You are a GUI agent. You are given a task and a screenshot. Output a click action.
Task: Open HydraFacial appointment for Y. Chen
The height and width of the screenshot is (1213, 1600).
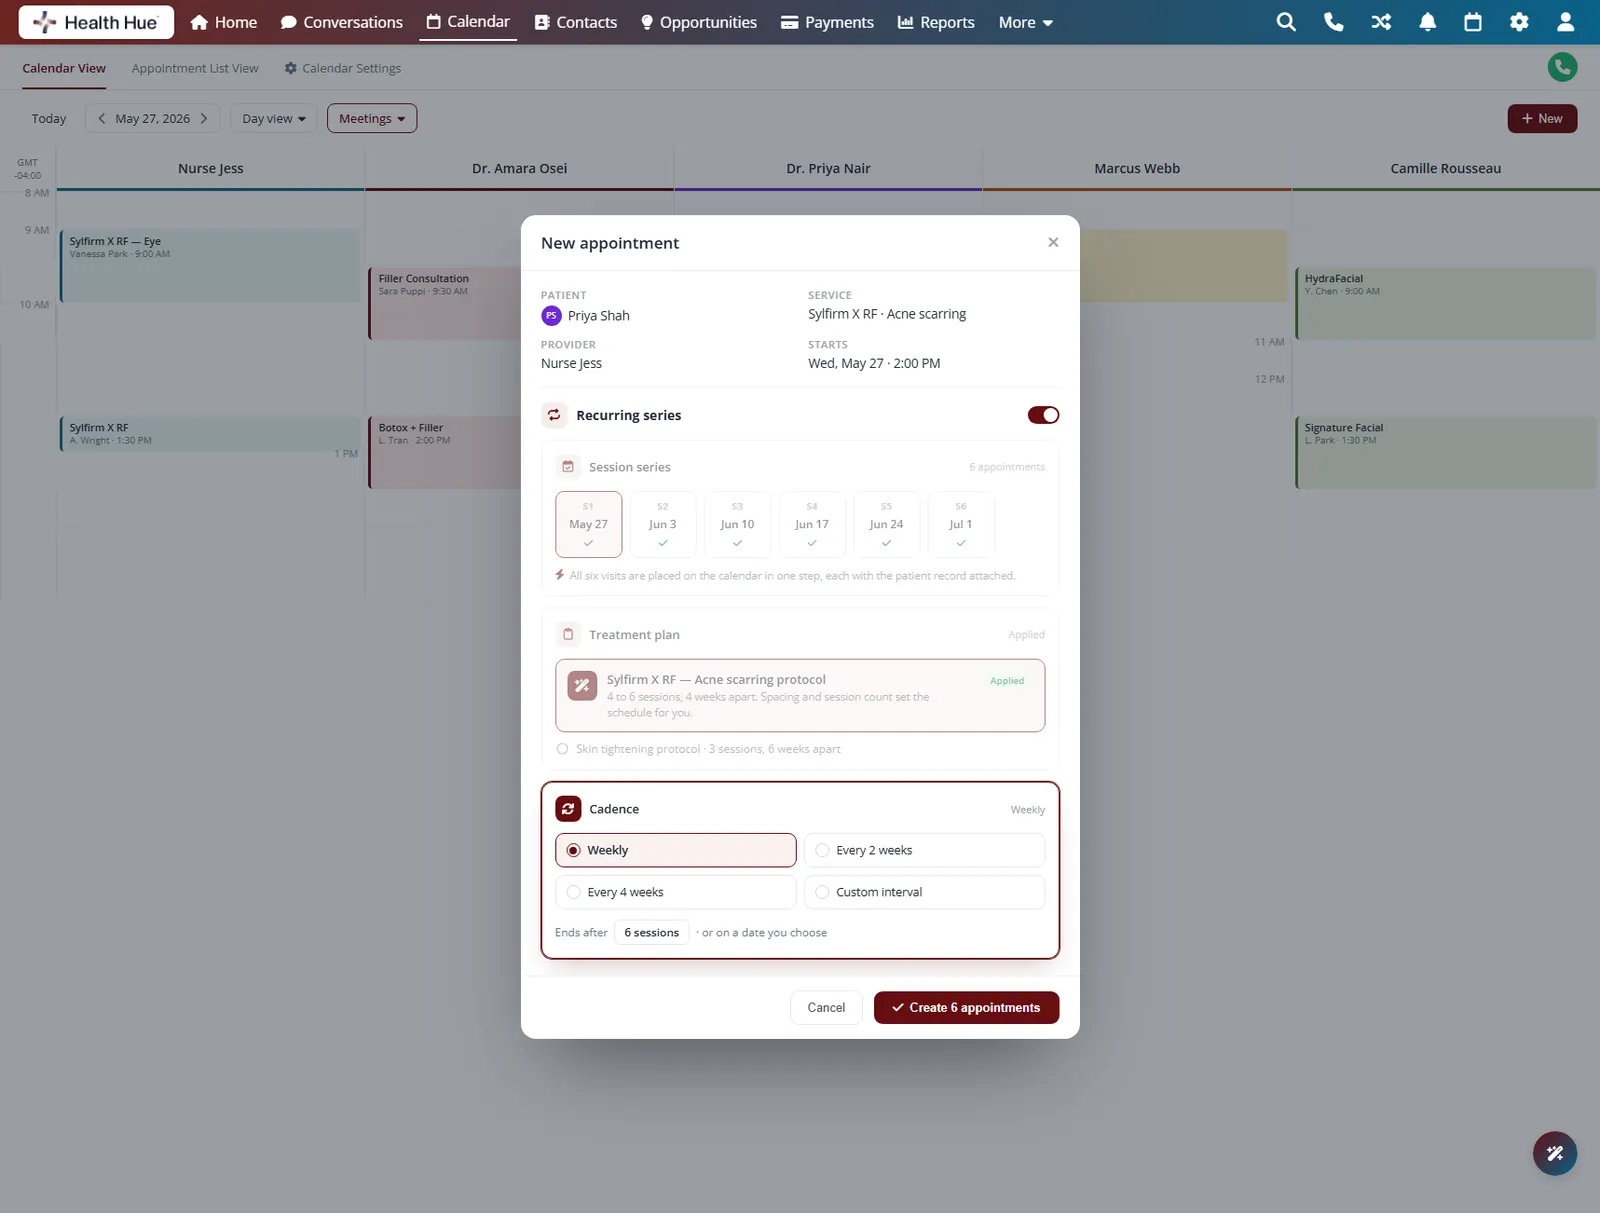click(x=1445, y=303)
